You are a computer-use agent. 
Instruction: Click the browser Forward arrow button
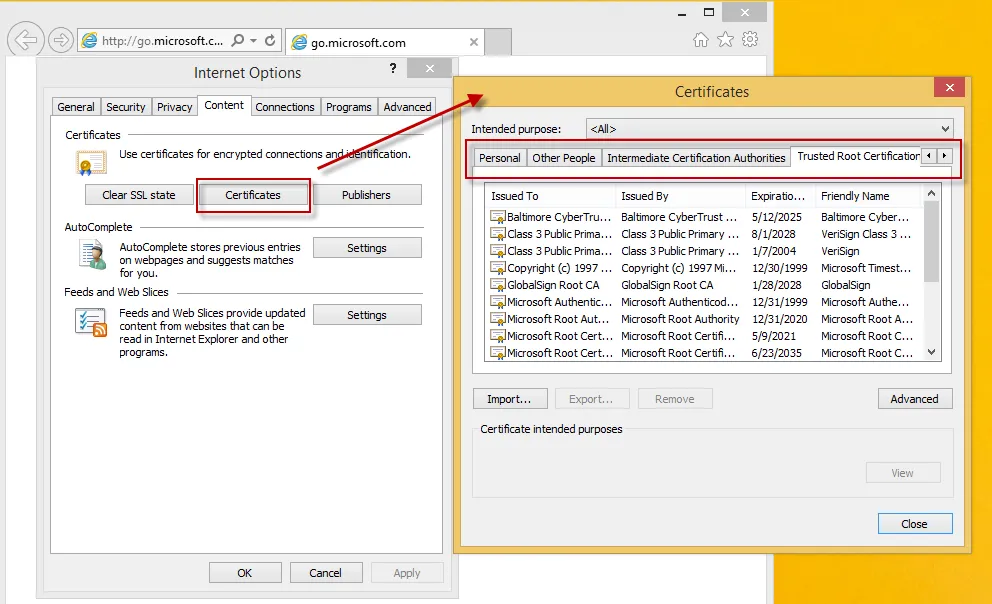tap(61, 40)
